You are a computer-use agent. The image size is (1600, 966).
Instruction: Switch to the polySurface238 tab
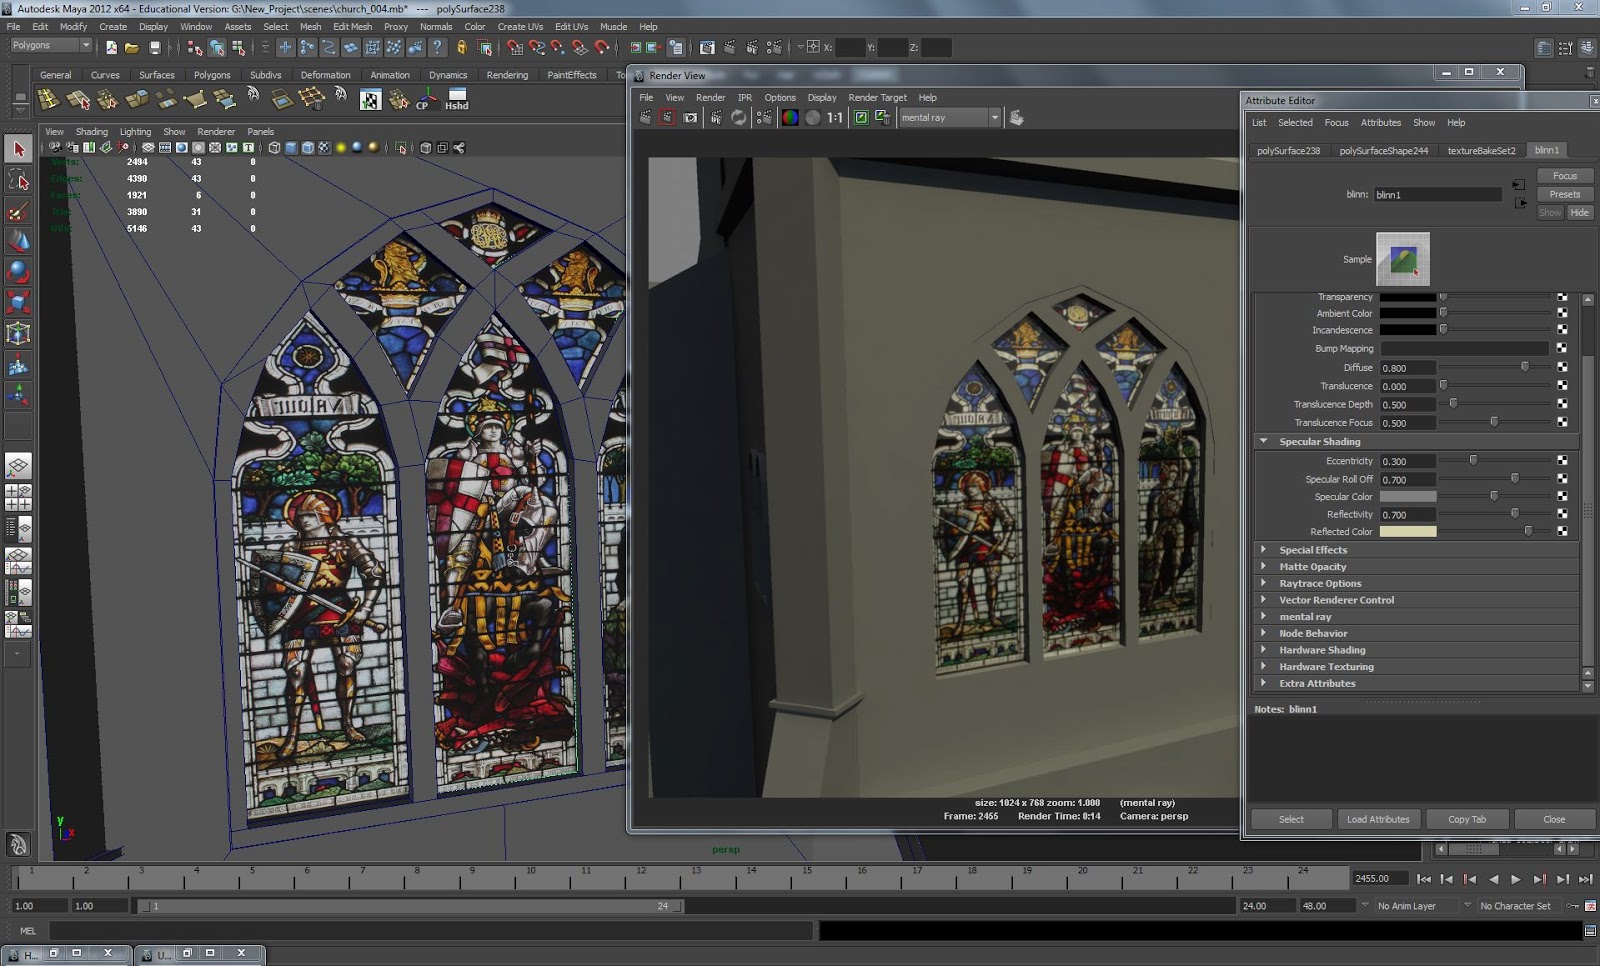pyautogui.click(x=1288, y=150)
